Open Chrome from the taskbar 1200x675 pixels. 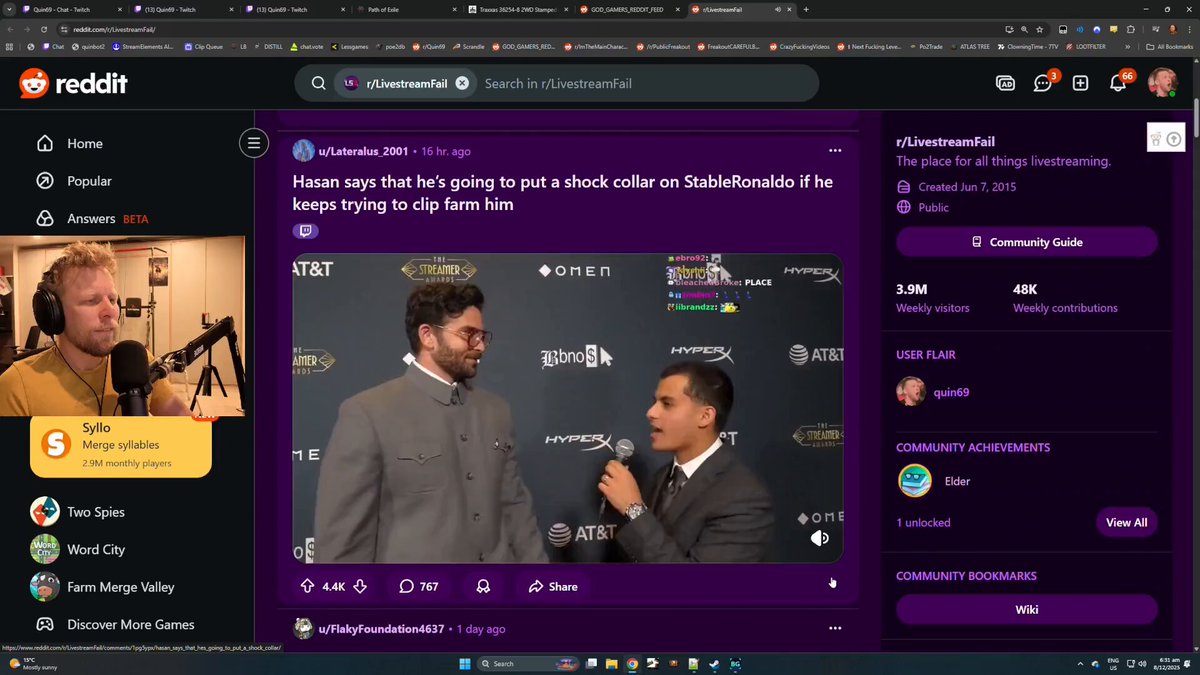coord(632,663)
